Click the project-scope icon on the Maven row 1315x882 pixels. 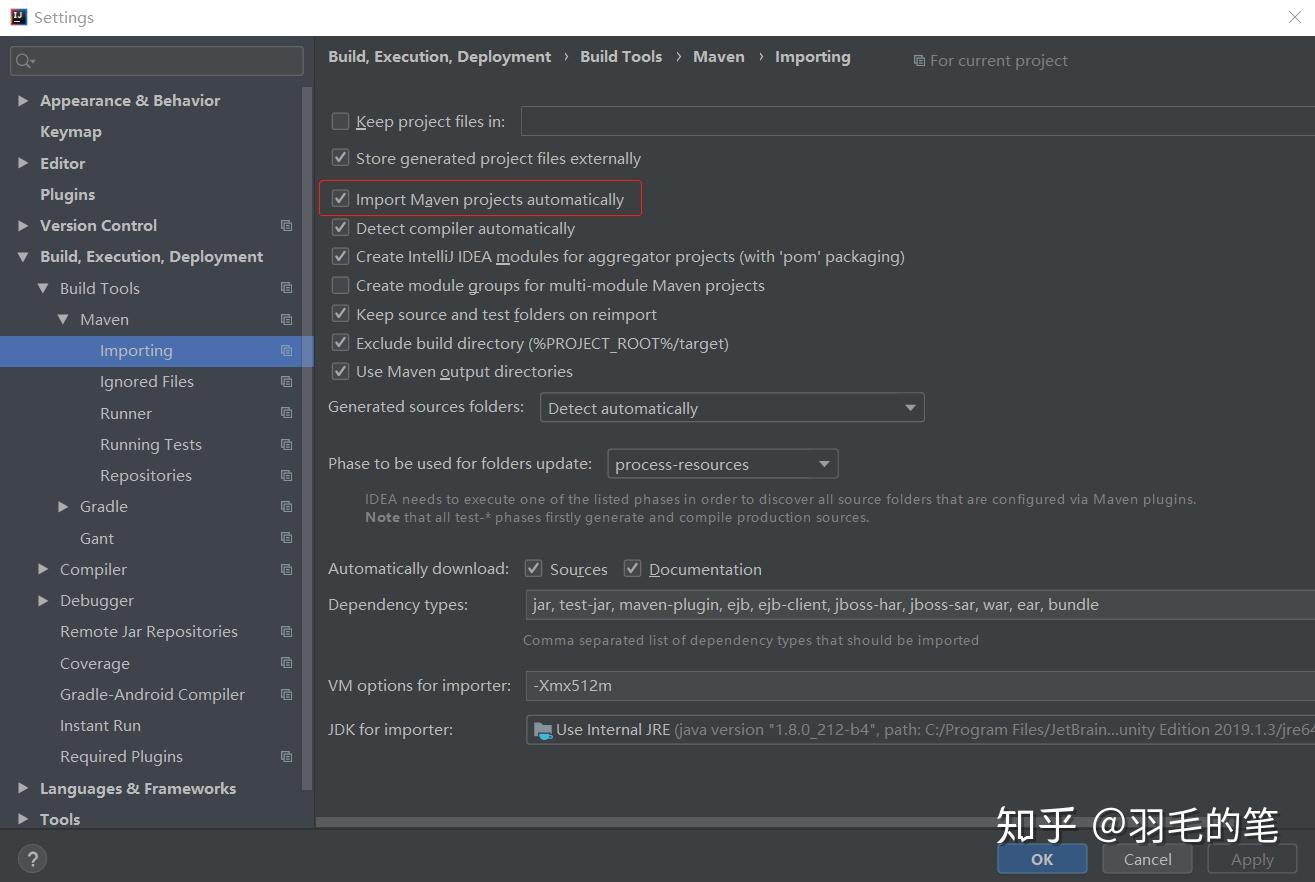coord(287,320)
